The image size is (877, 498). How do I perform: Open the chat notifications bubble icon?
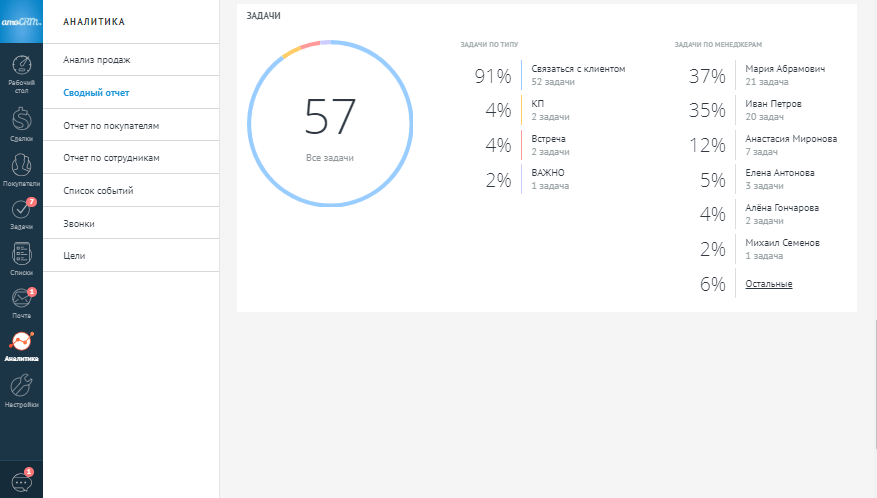click(x=21, y=480)
